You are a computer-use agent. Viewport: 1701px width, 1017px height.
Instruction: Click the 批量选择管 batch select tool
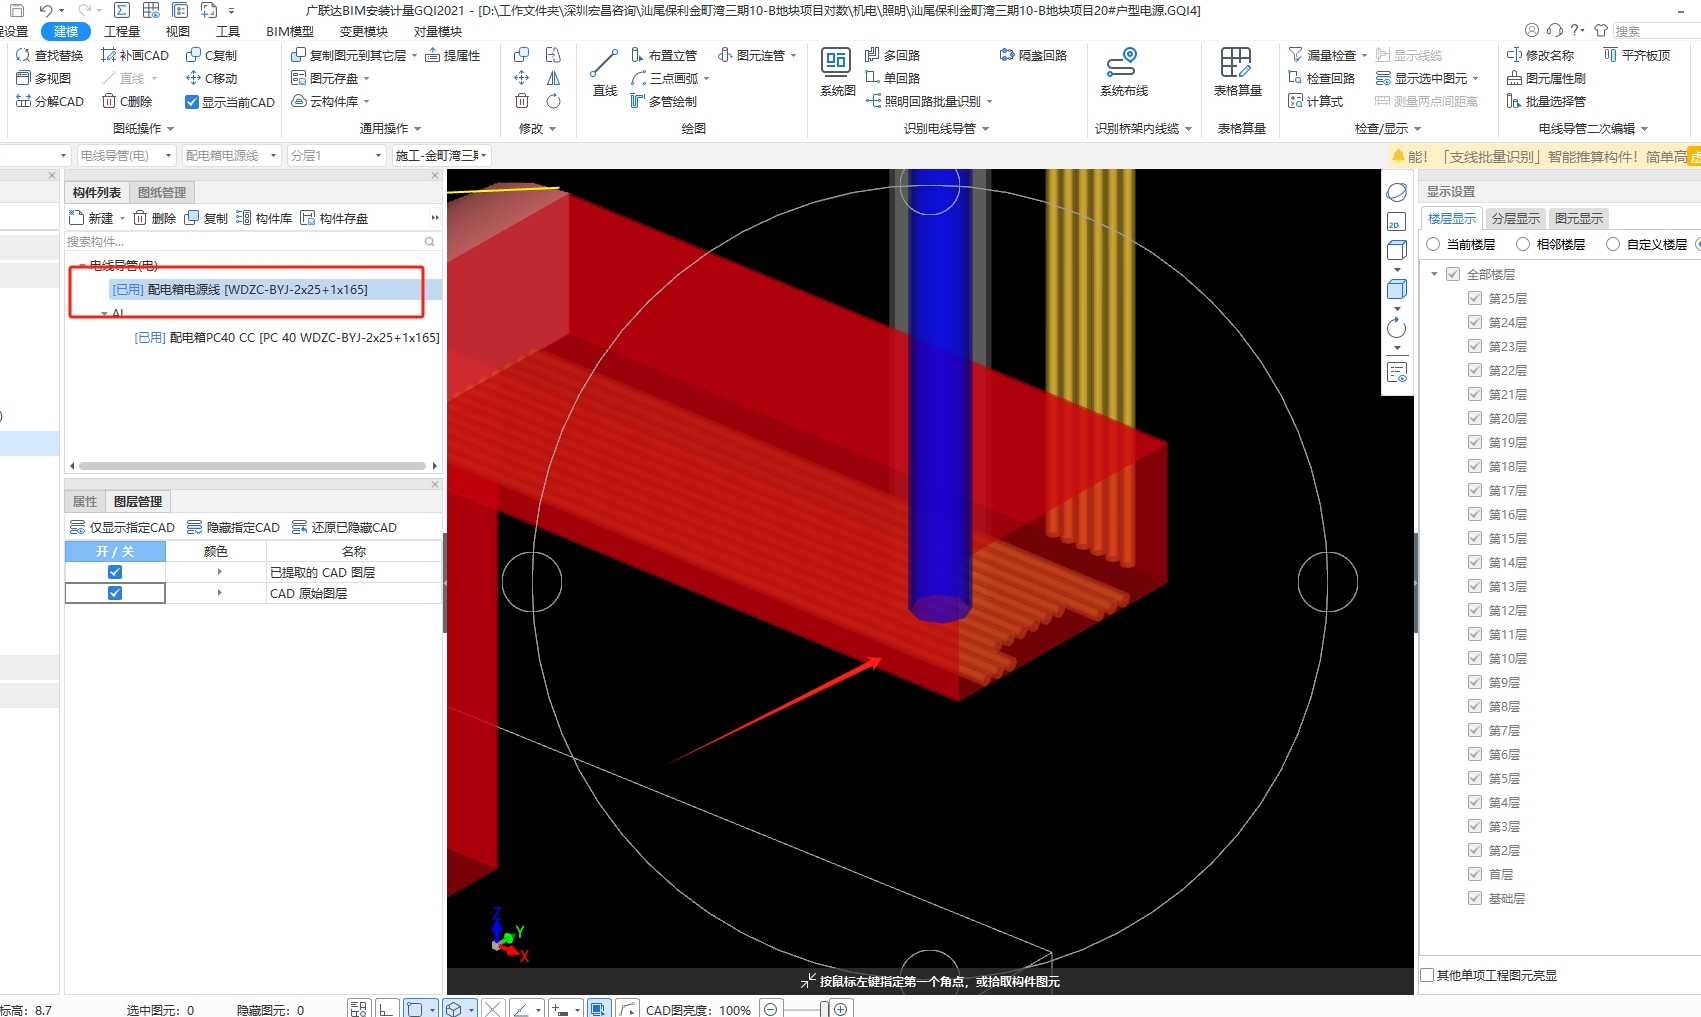[1546, 101]
